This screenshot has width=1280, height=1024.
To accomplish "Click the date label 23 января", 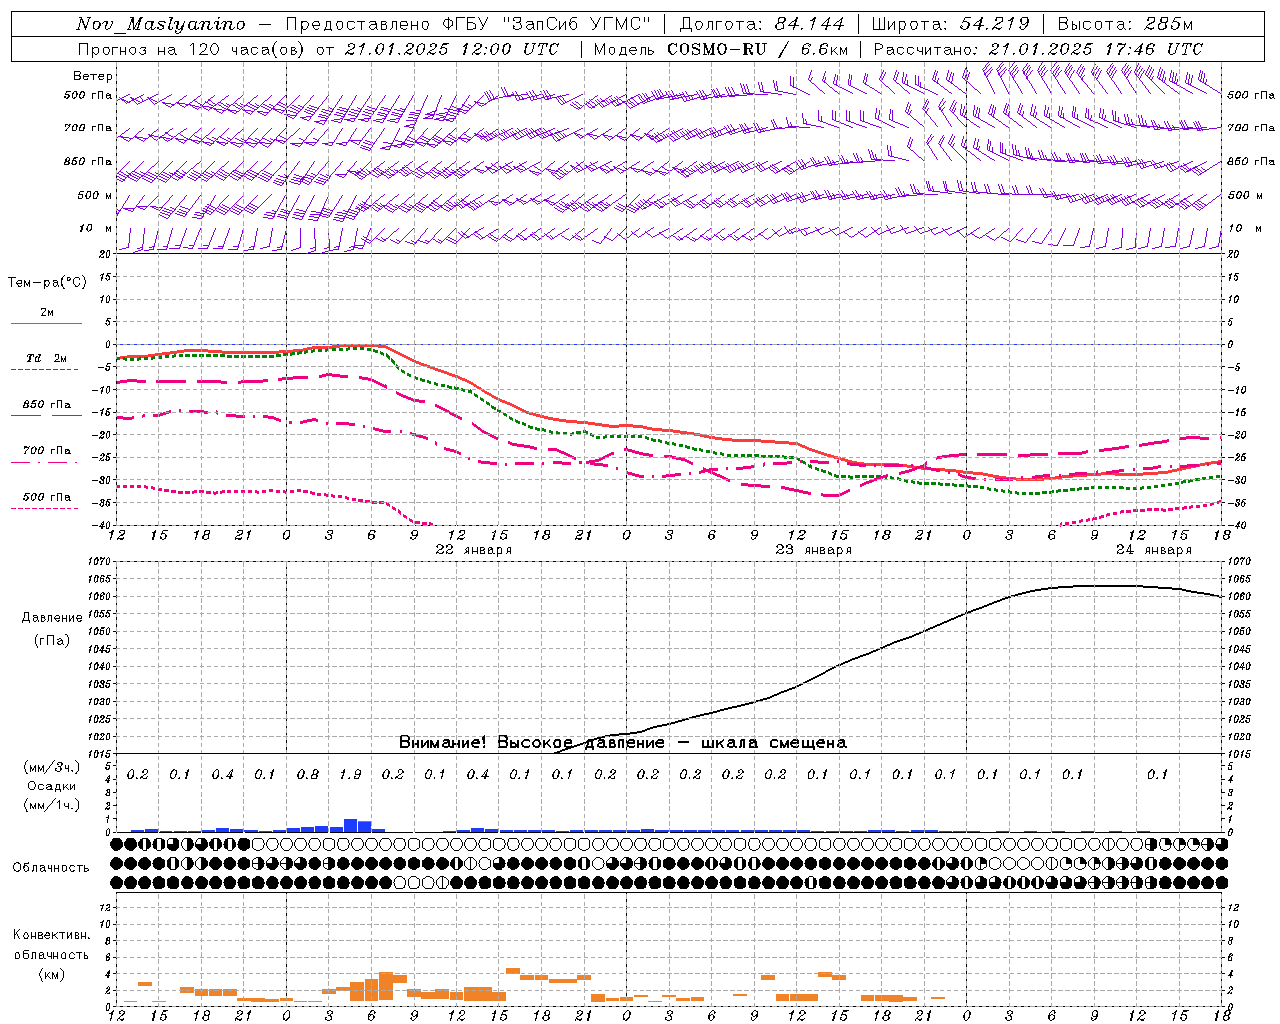I will coord(813,550).
